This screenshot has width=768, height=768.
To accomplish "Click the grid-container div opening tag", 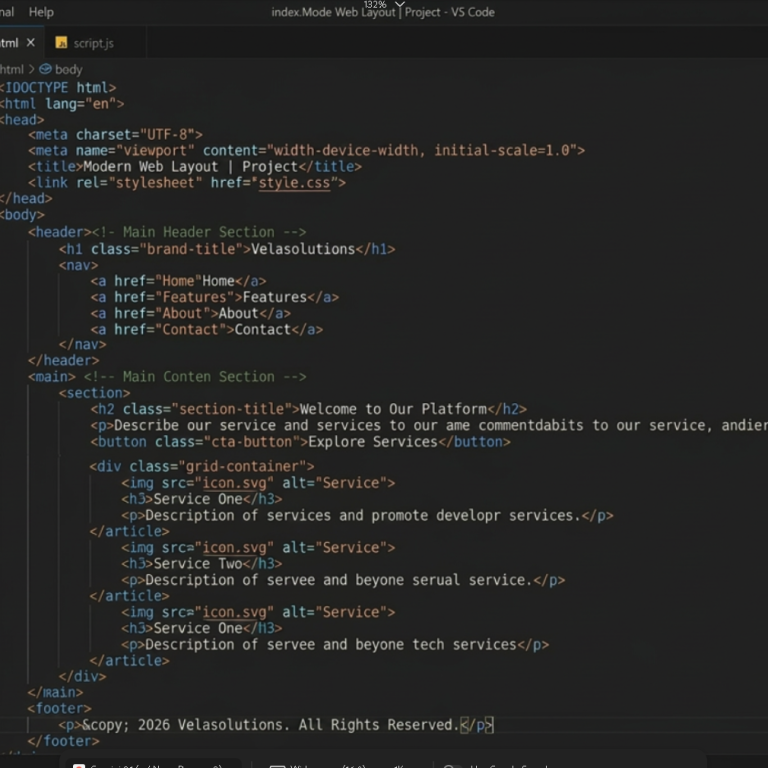I will tap(202, 466).
